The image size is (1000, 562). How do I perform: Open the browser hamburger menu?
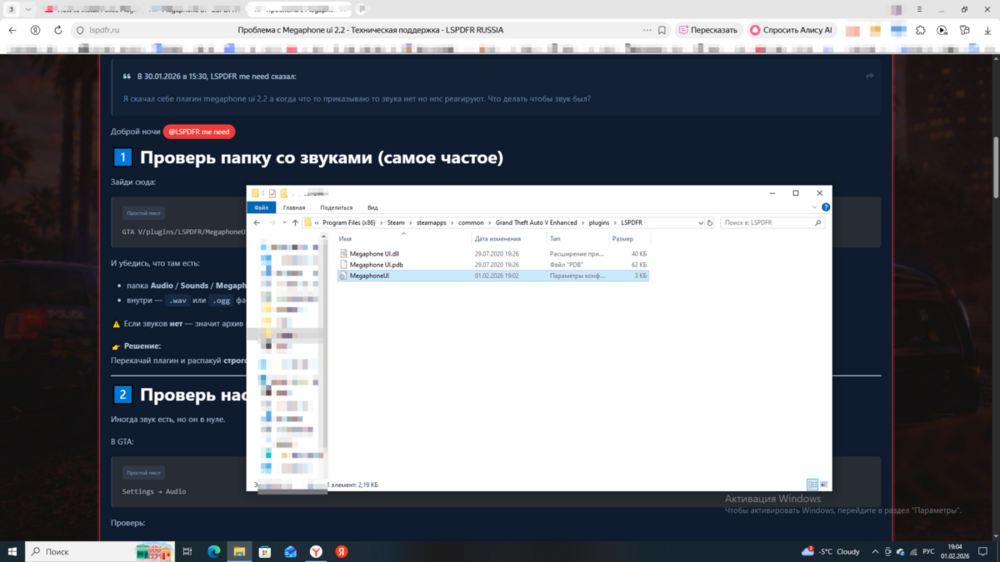coord(919,10)
